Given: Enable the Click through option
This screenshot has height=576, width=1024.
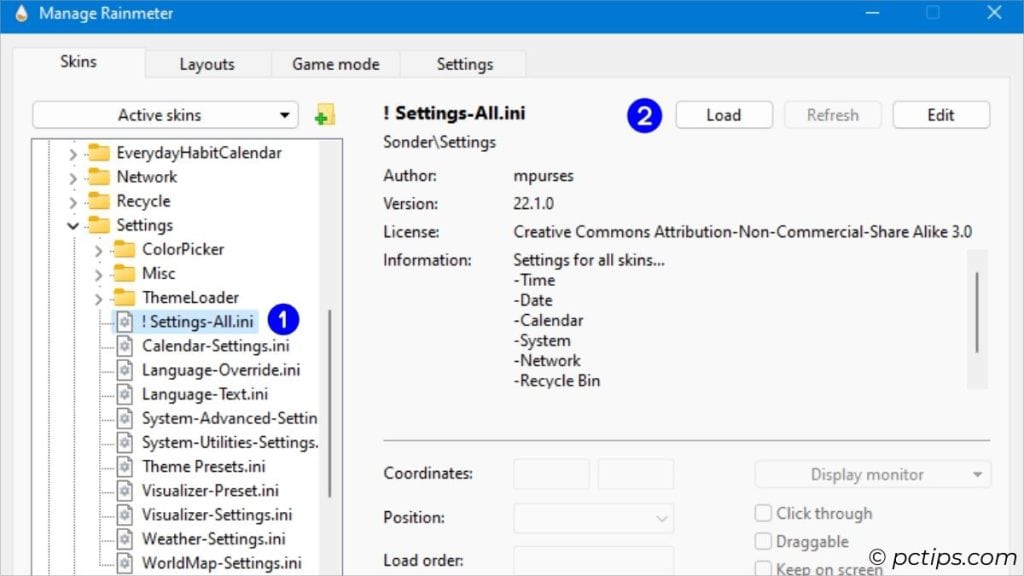Looking at the screenshot, I should point(763,513).
